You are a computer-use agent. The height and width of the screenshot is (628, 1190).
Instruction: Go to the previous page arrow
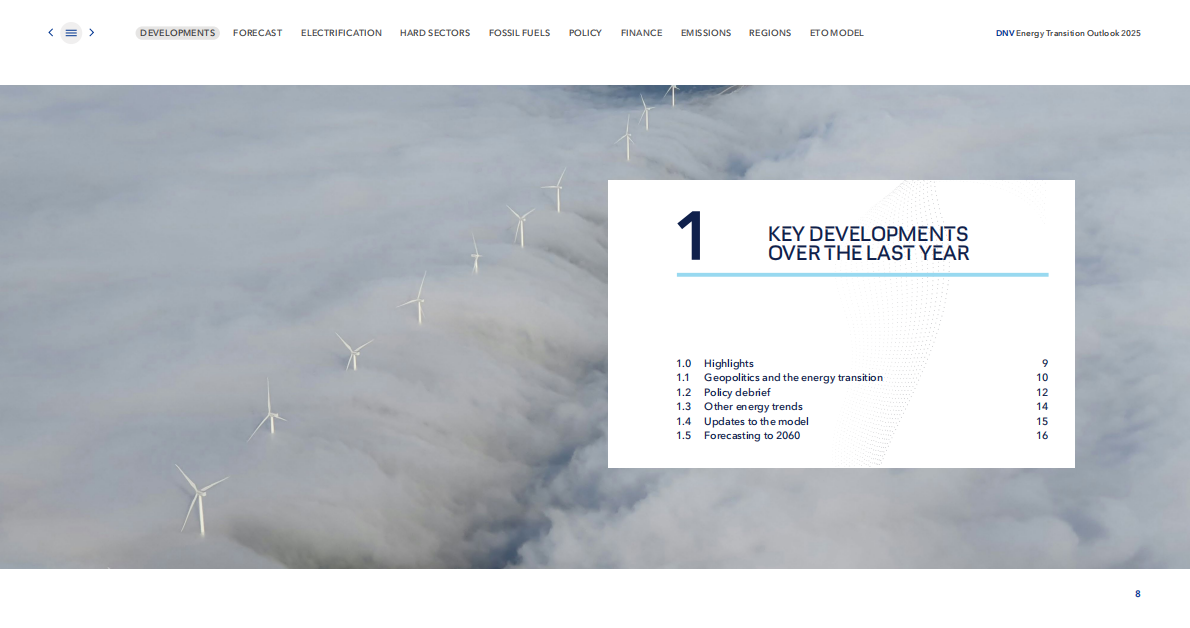(x=51, y=33)
